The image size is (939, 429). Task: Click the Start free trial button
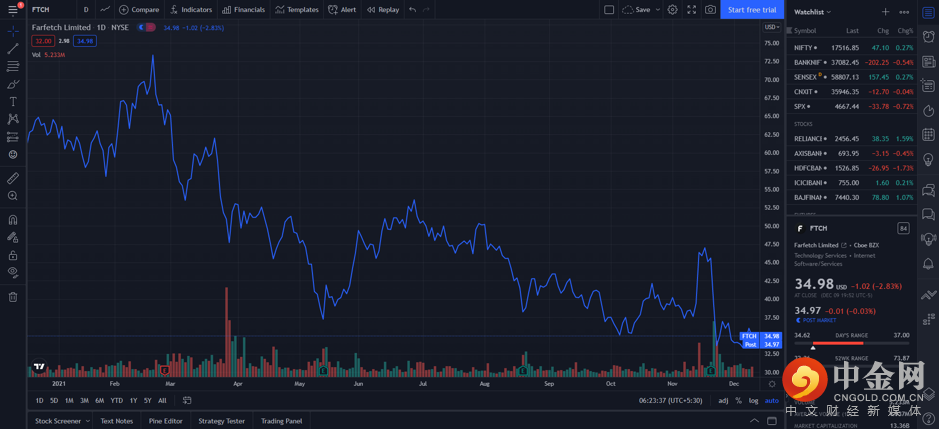click(752, 10)
